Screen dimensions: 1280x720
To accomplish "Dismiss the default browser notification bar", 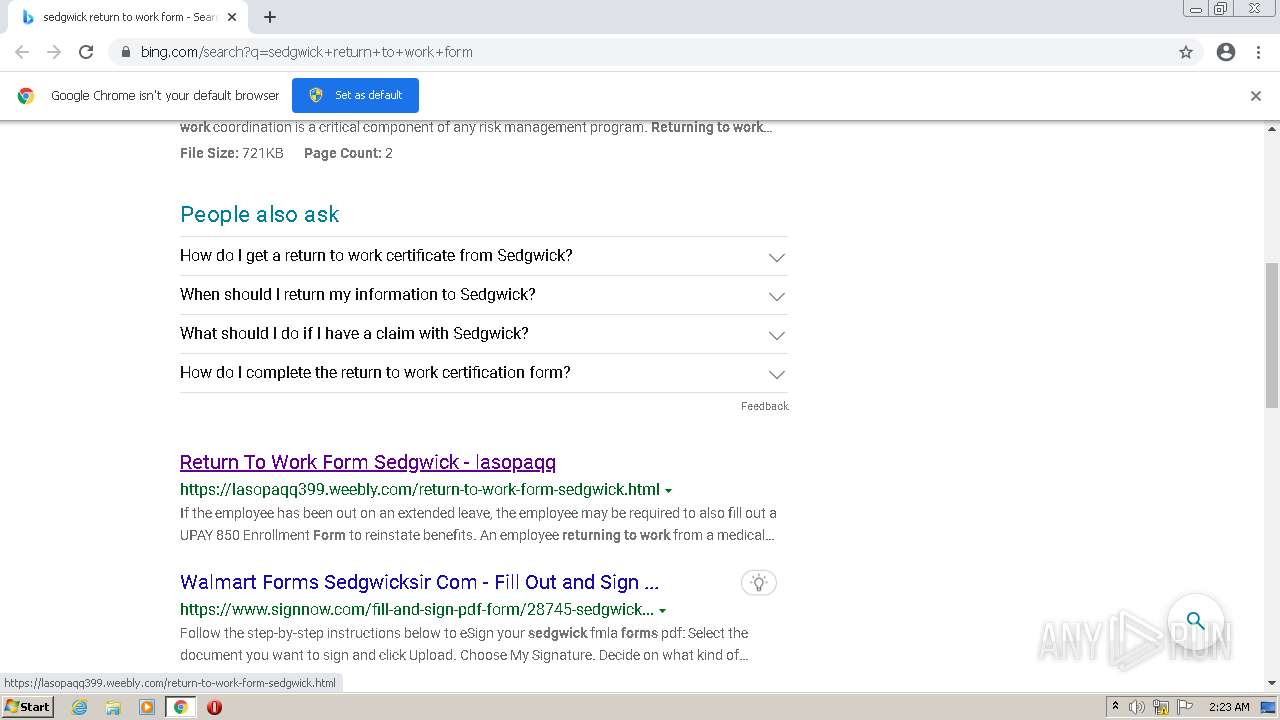I will click(1256, 96).
